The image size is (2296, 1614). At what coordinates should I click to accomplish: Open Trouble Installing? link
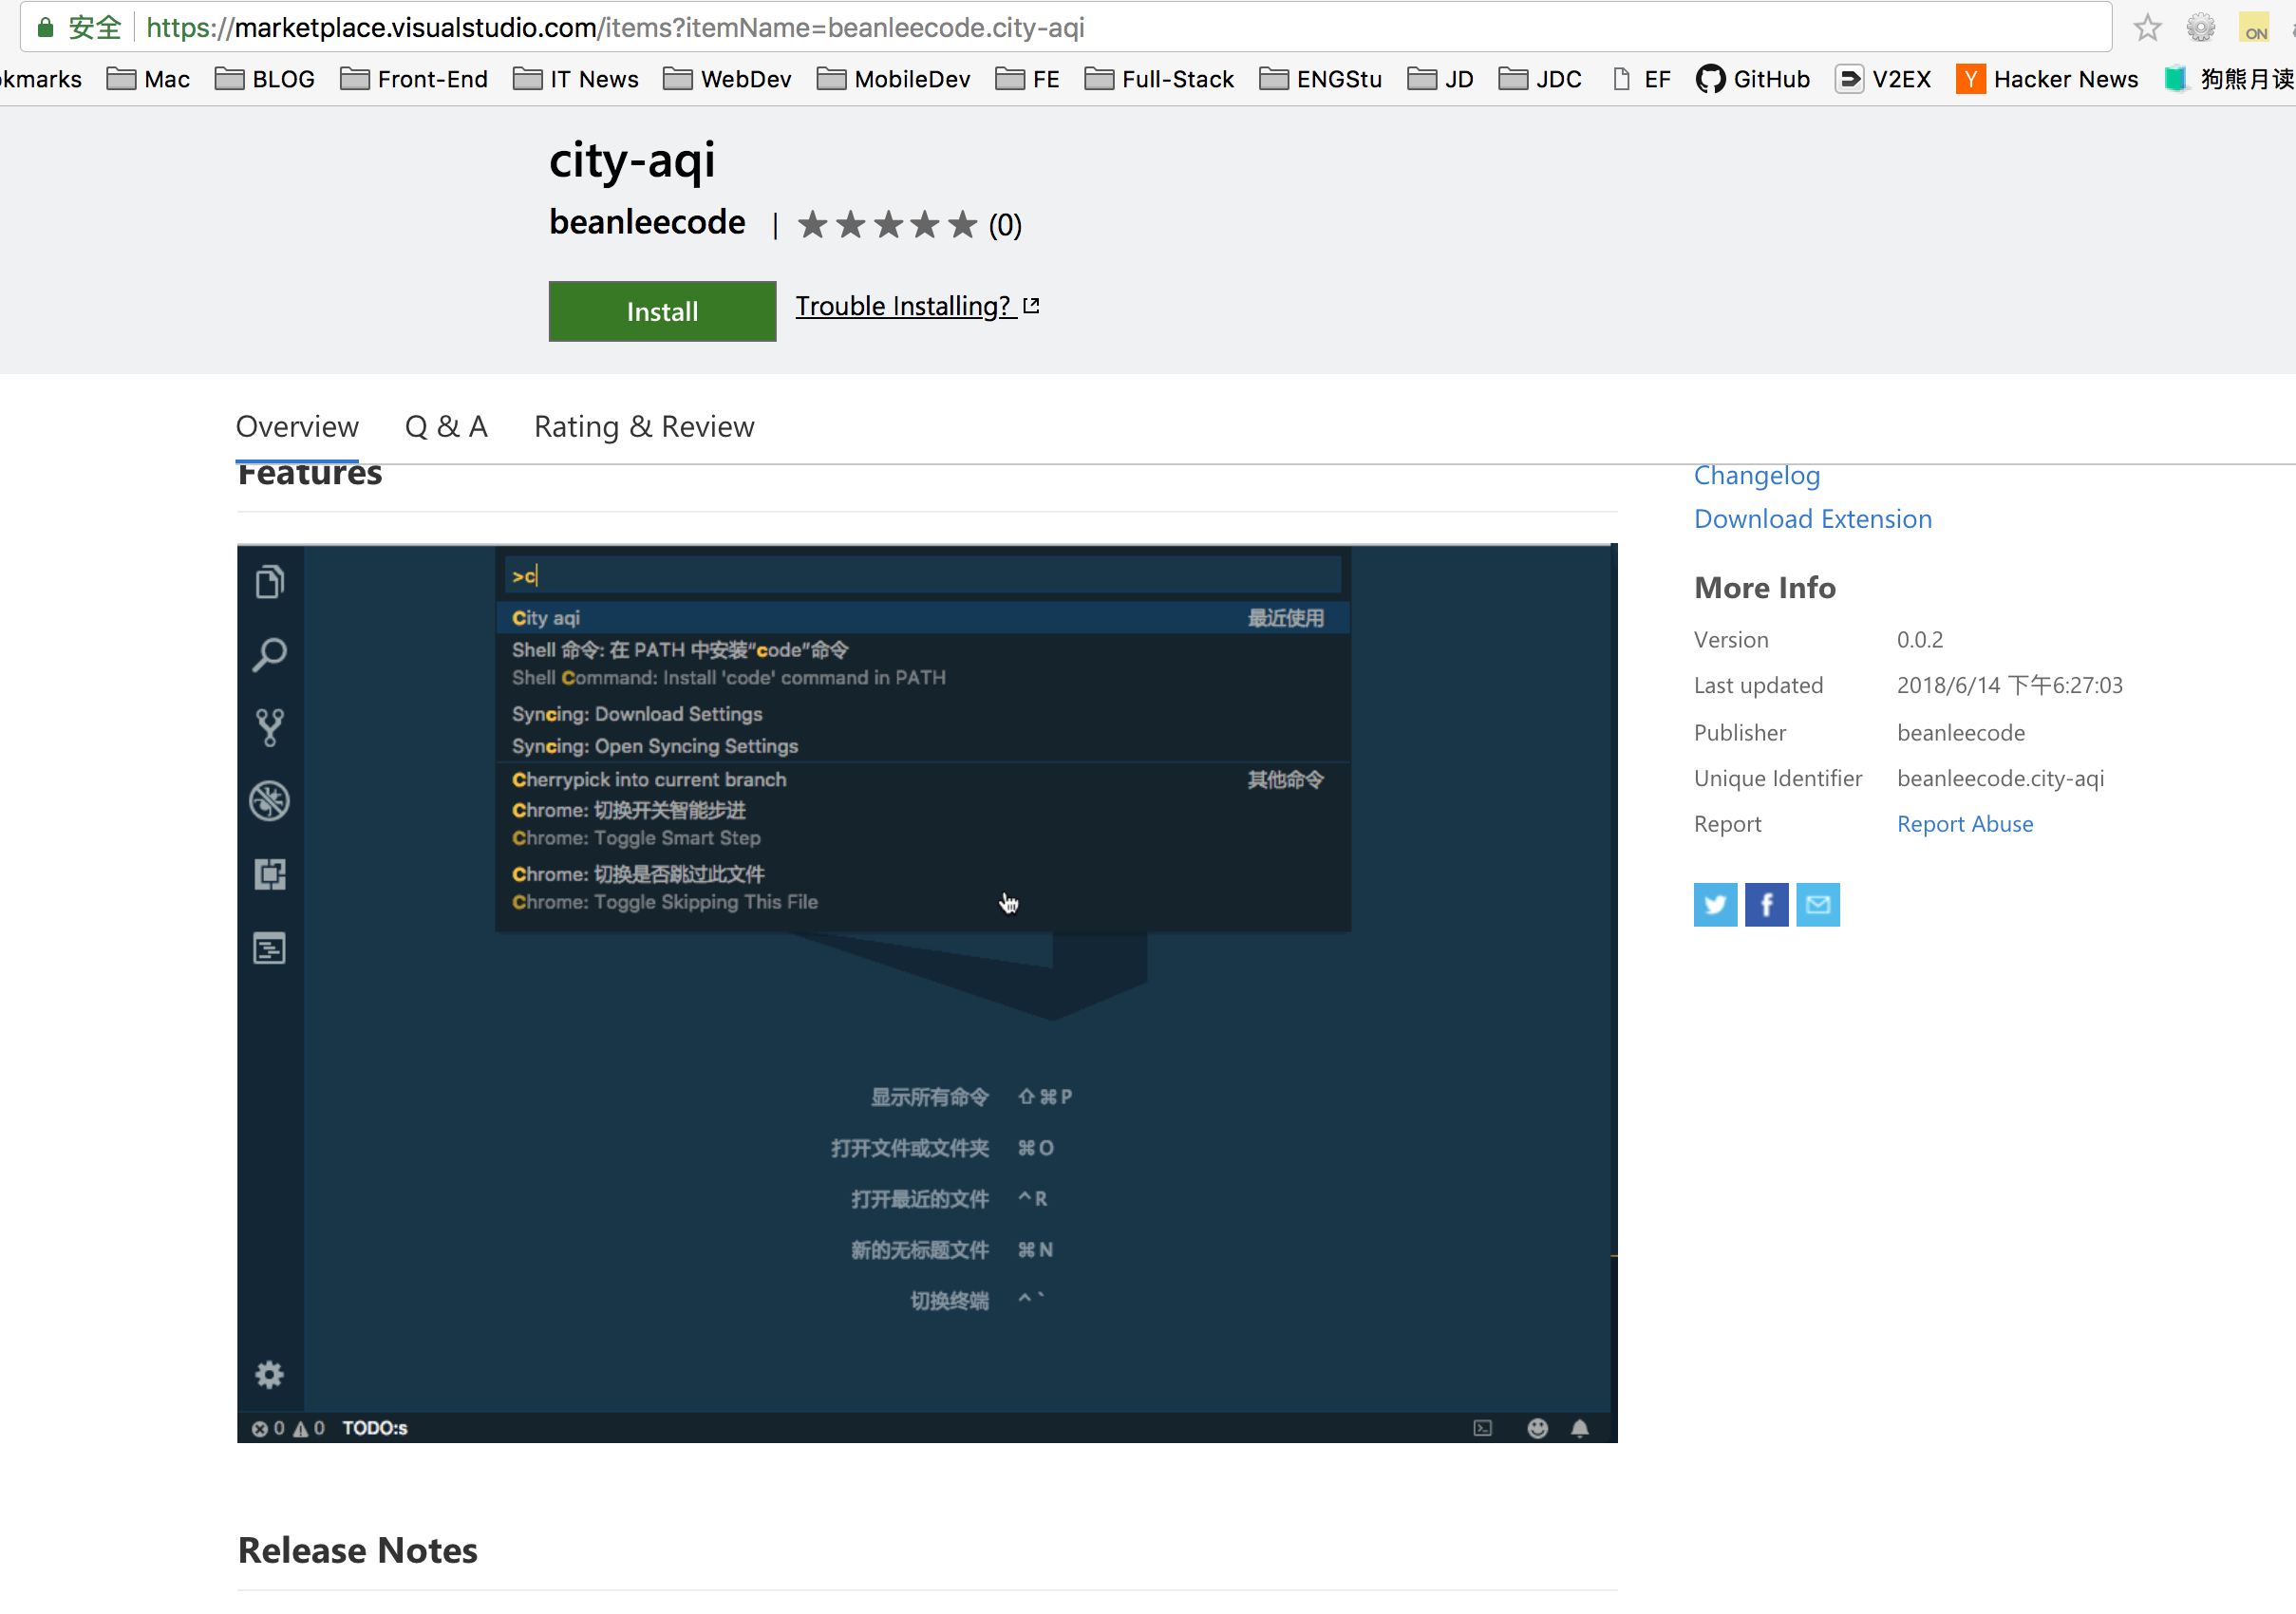coord(917,306)
